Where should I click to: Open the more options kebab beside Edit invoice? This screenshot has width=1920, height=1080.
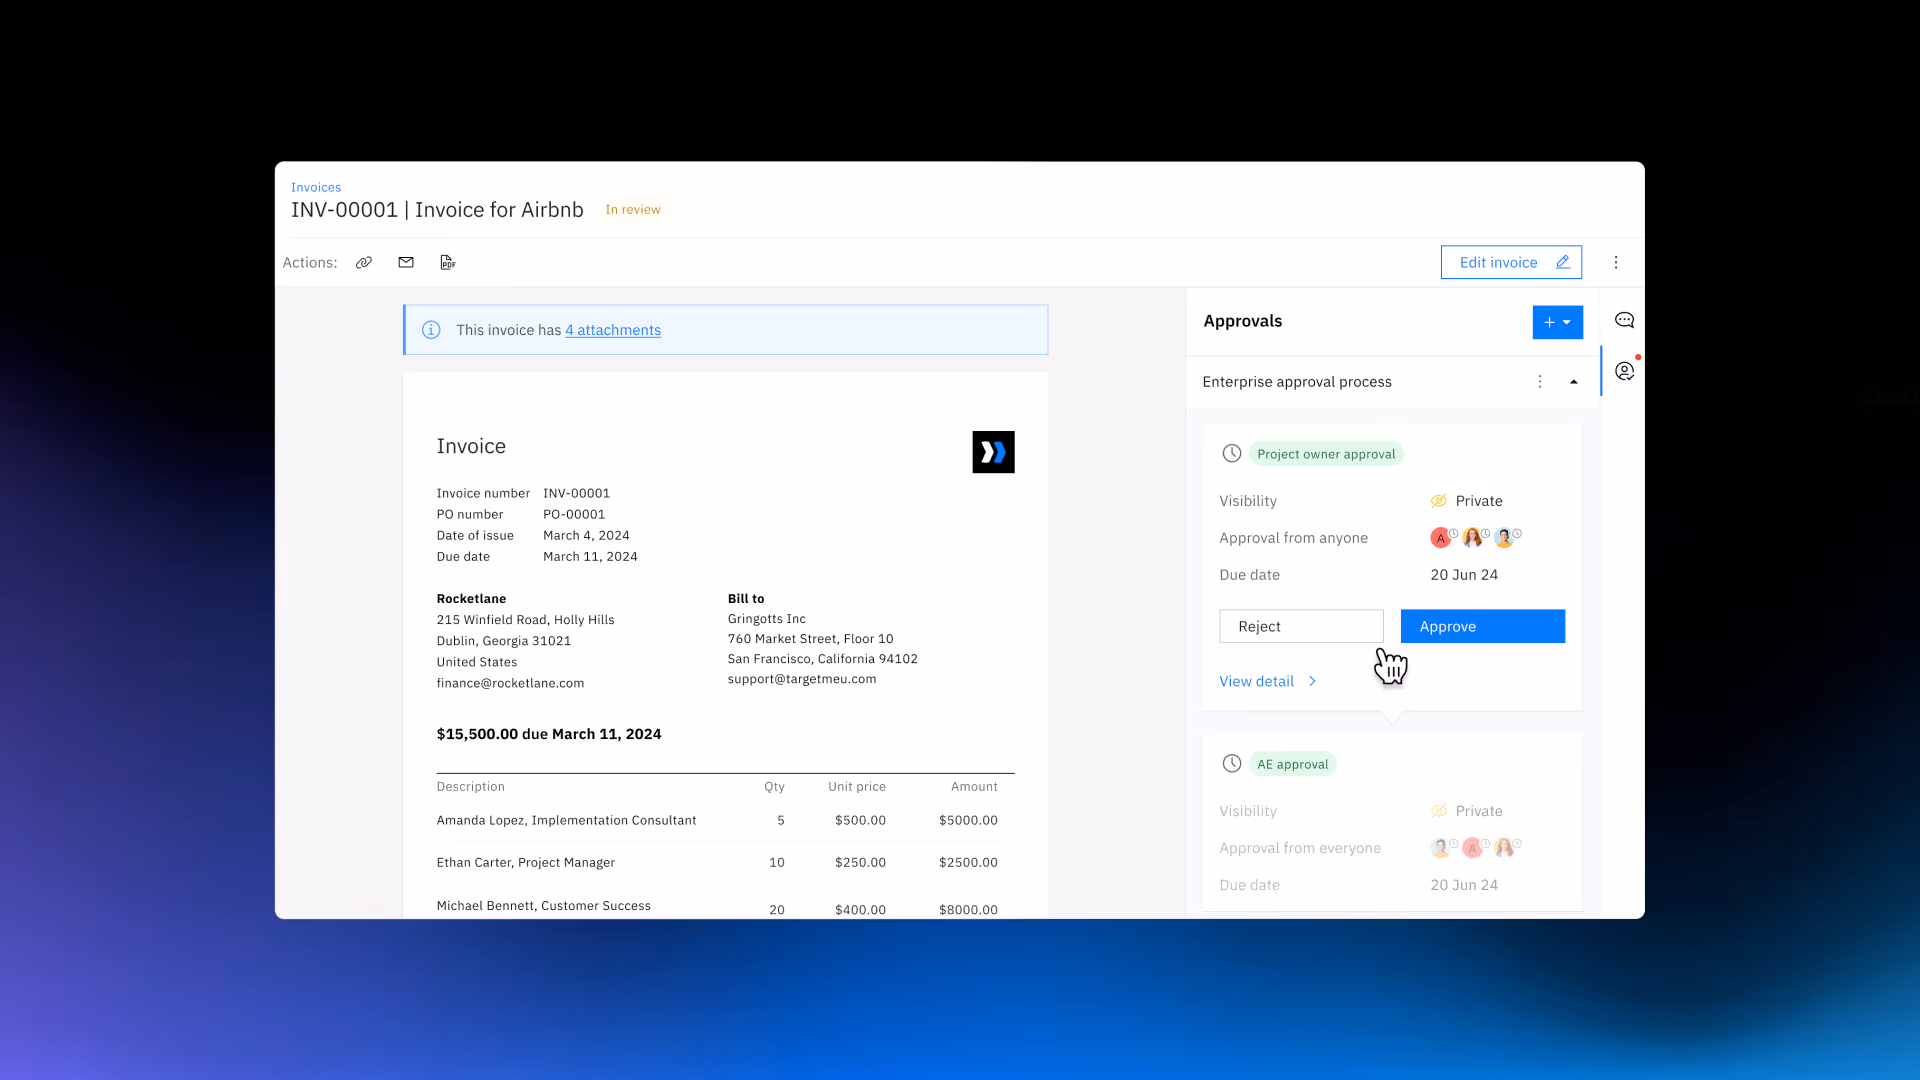(x=1616, y=263)
